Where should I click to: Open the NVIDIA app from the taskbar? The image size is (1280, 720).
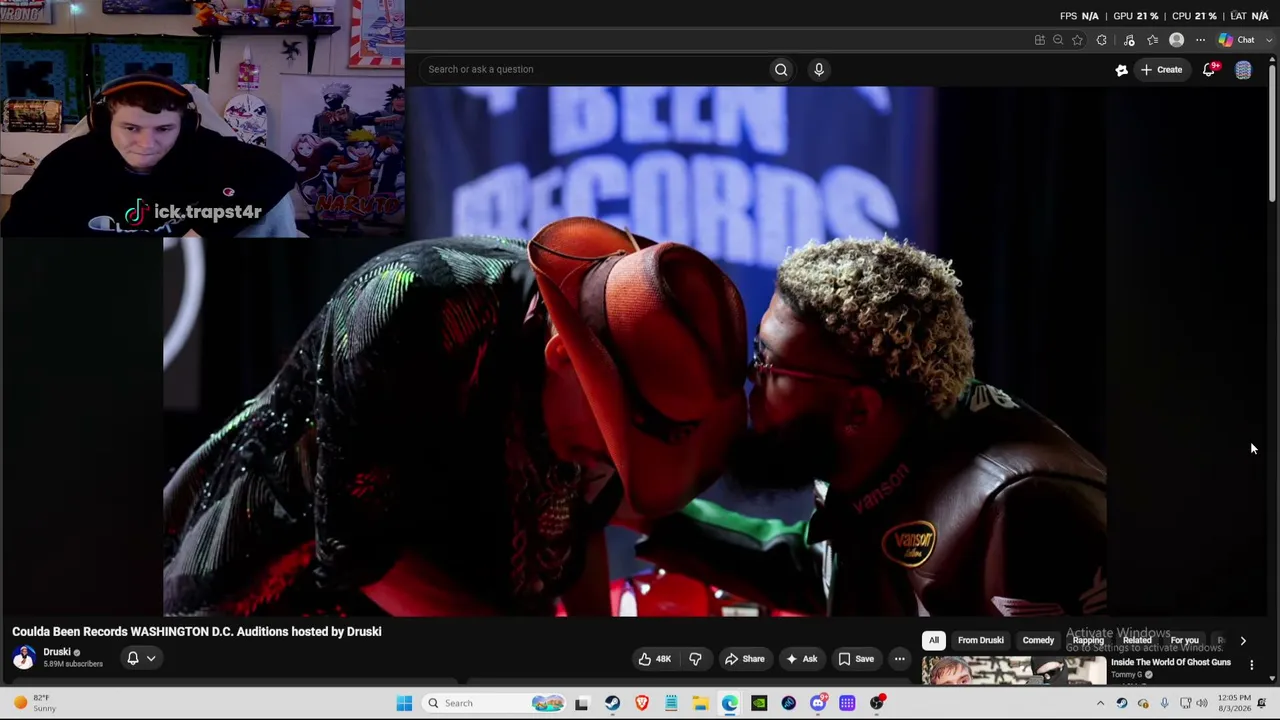pos(759,703)
